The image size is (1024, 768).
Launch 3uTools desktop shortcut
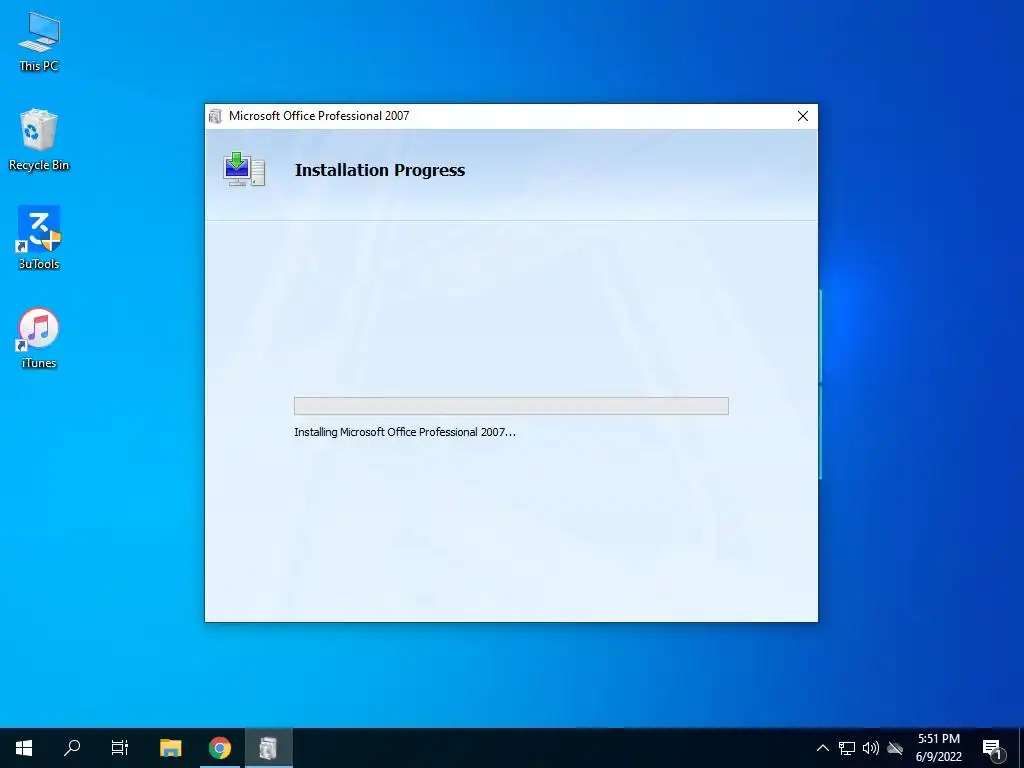pos(39,238)
